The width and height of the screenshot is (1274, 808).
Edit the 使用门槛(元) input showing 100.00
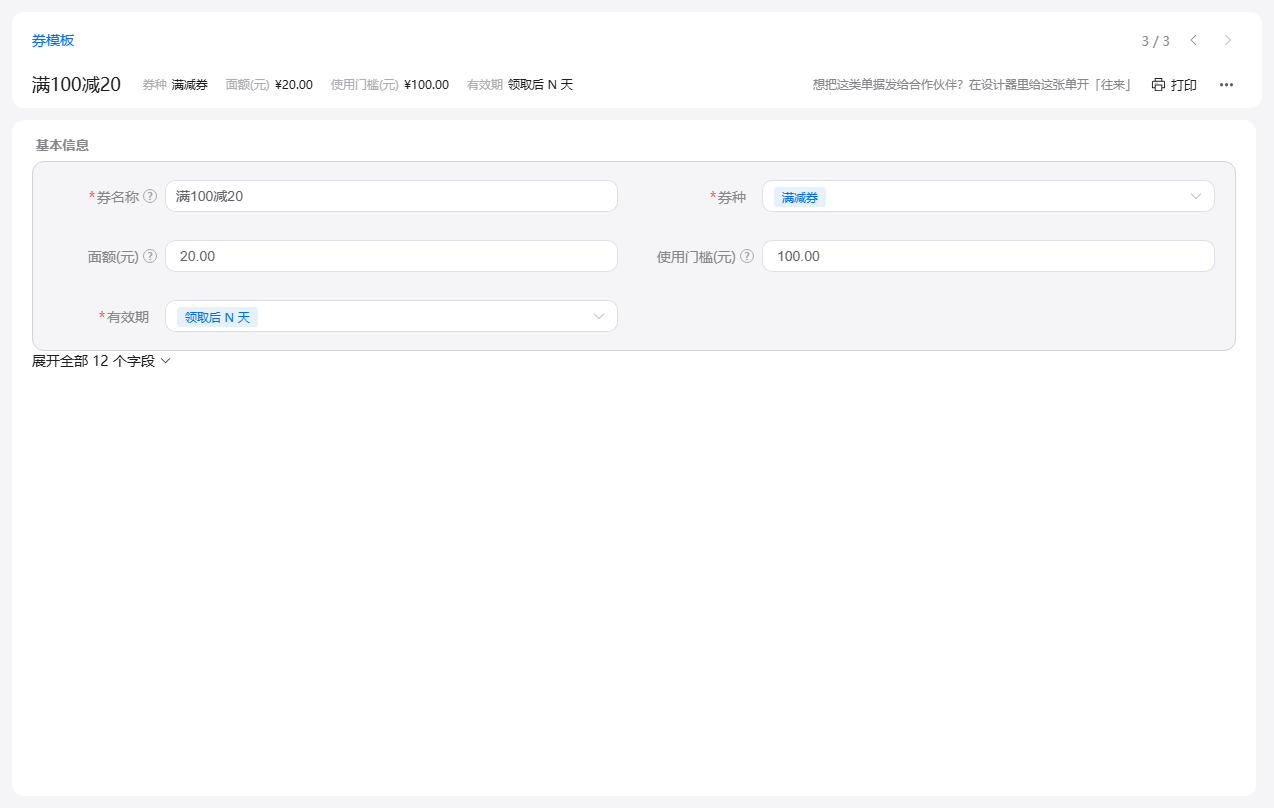click(x=988, y=256)
